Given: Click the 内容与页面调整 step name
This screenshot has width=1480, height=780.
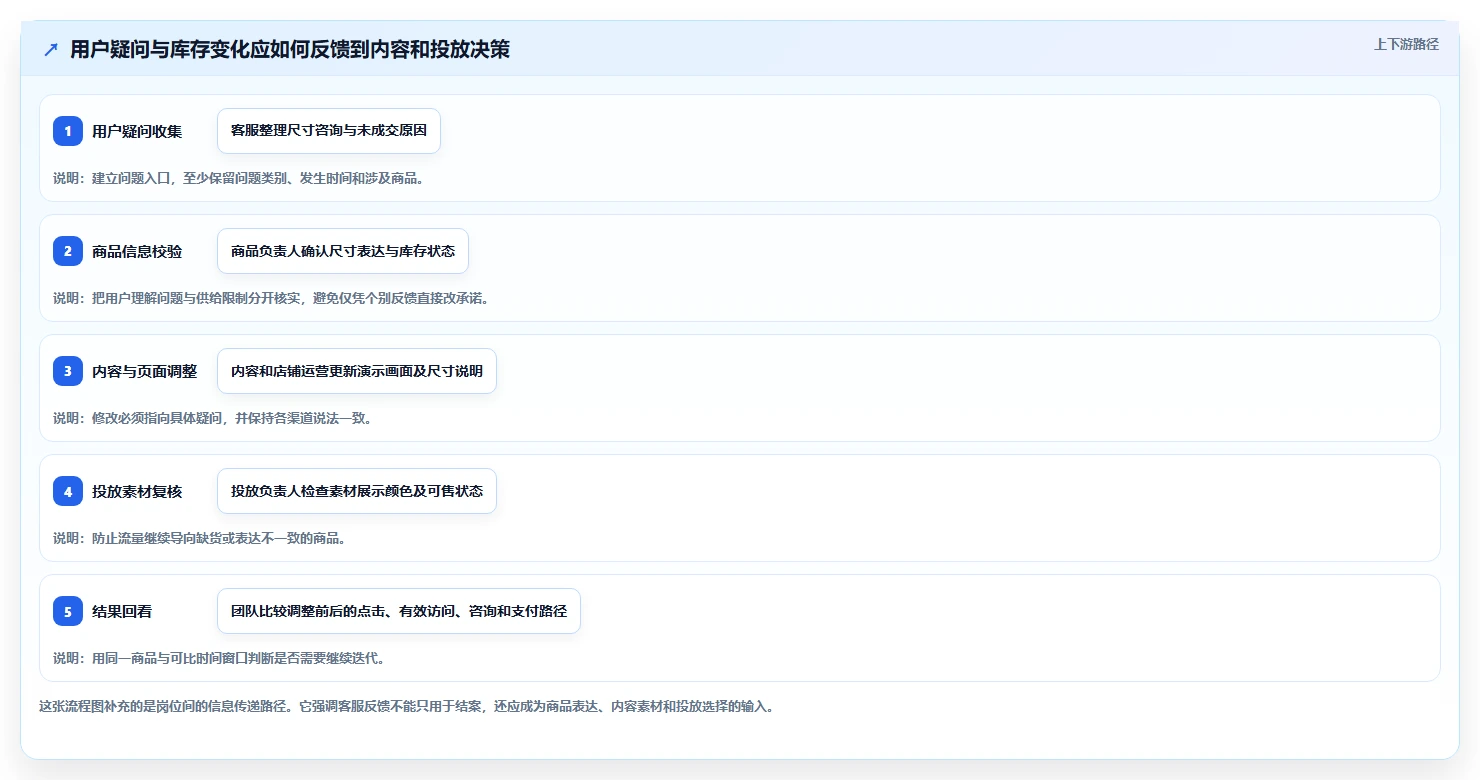Looking at the screenshot, I should point(144,371).
